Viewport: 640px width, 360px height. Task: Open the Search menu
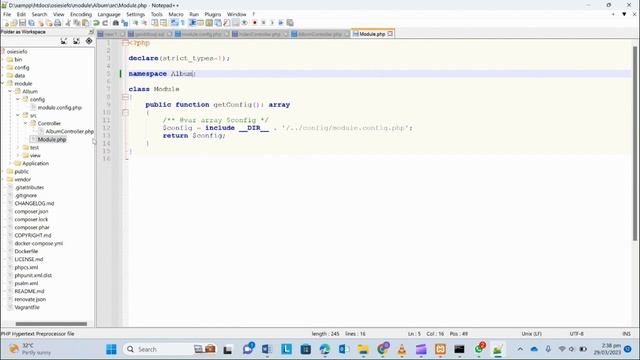tap(39, 14)
